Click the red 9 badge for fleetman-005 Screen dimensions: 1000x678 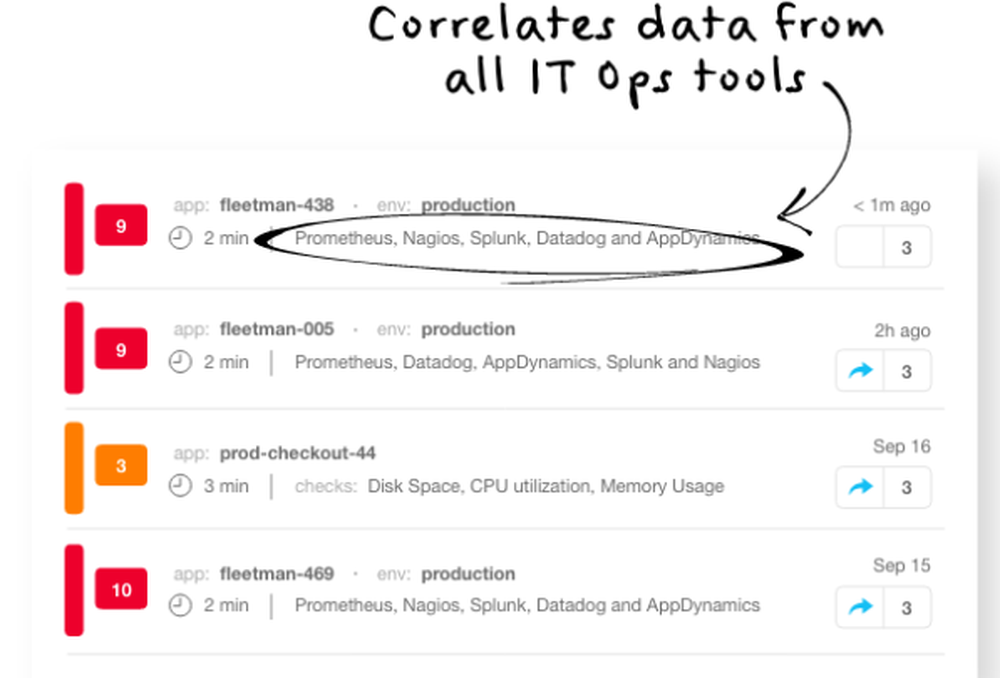[121, 350]
